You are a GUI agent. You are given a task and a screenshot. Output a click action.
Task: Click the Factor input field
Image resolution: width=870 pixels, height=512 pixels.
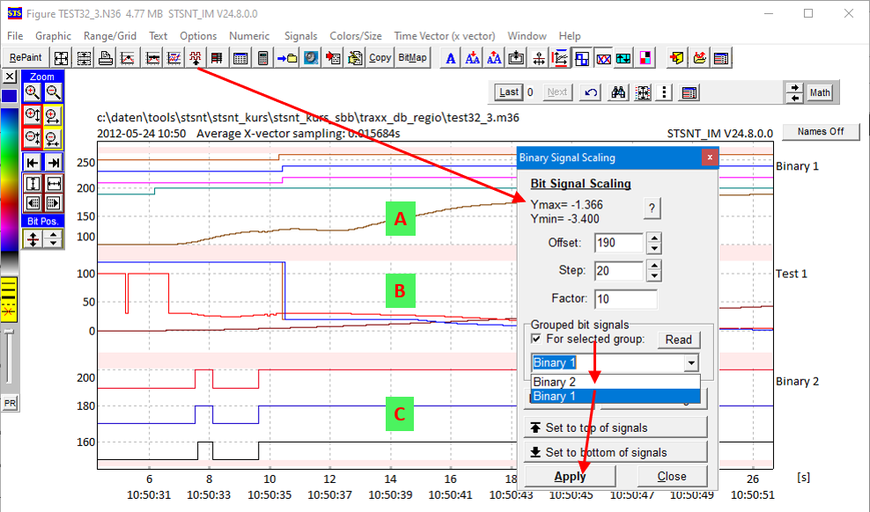tap(625, 299)
